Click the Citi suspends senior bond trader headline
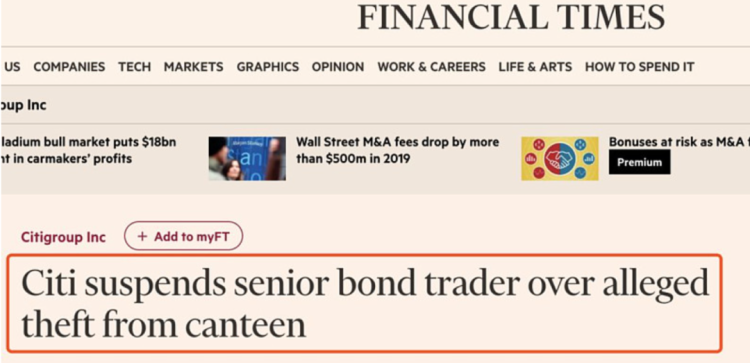Image resolution: width=750 pixels, height=363 pixels. pos(364,304)
